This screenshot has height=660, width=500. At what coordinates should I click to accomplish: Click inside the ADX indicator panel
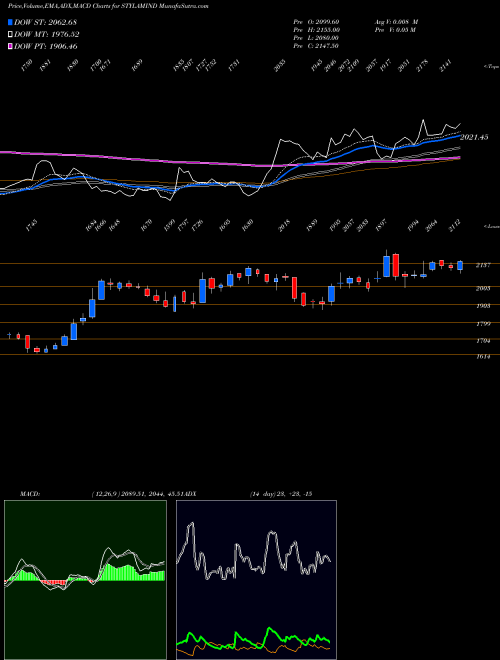[x=256, y=580]
